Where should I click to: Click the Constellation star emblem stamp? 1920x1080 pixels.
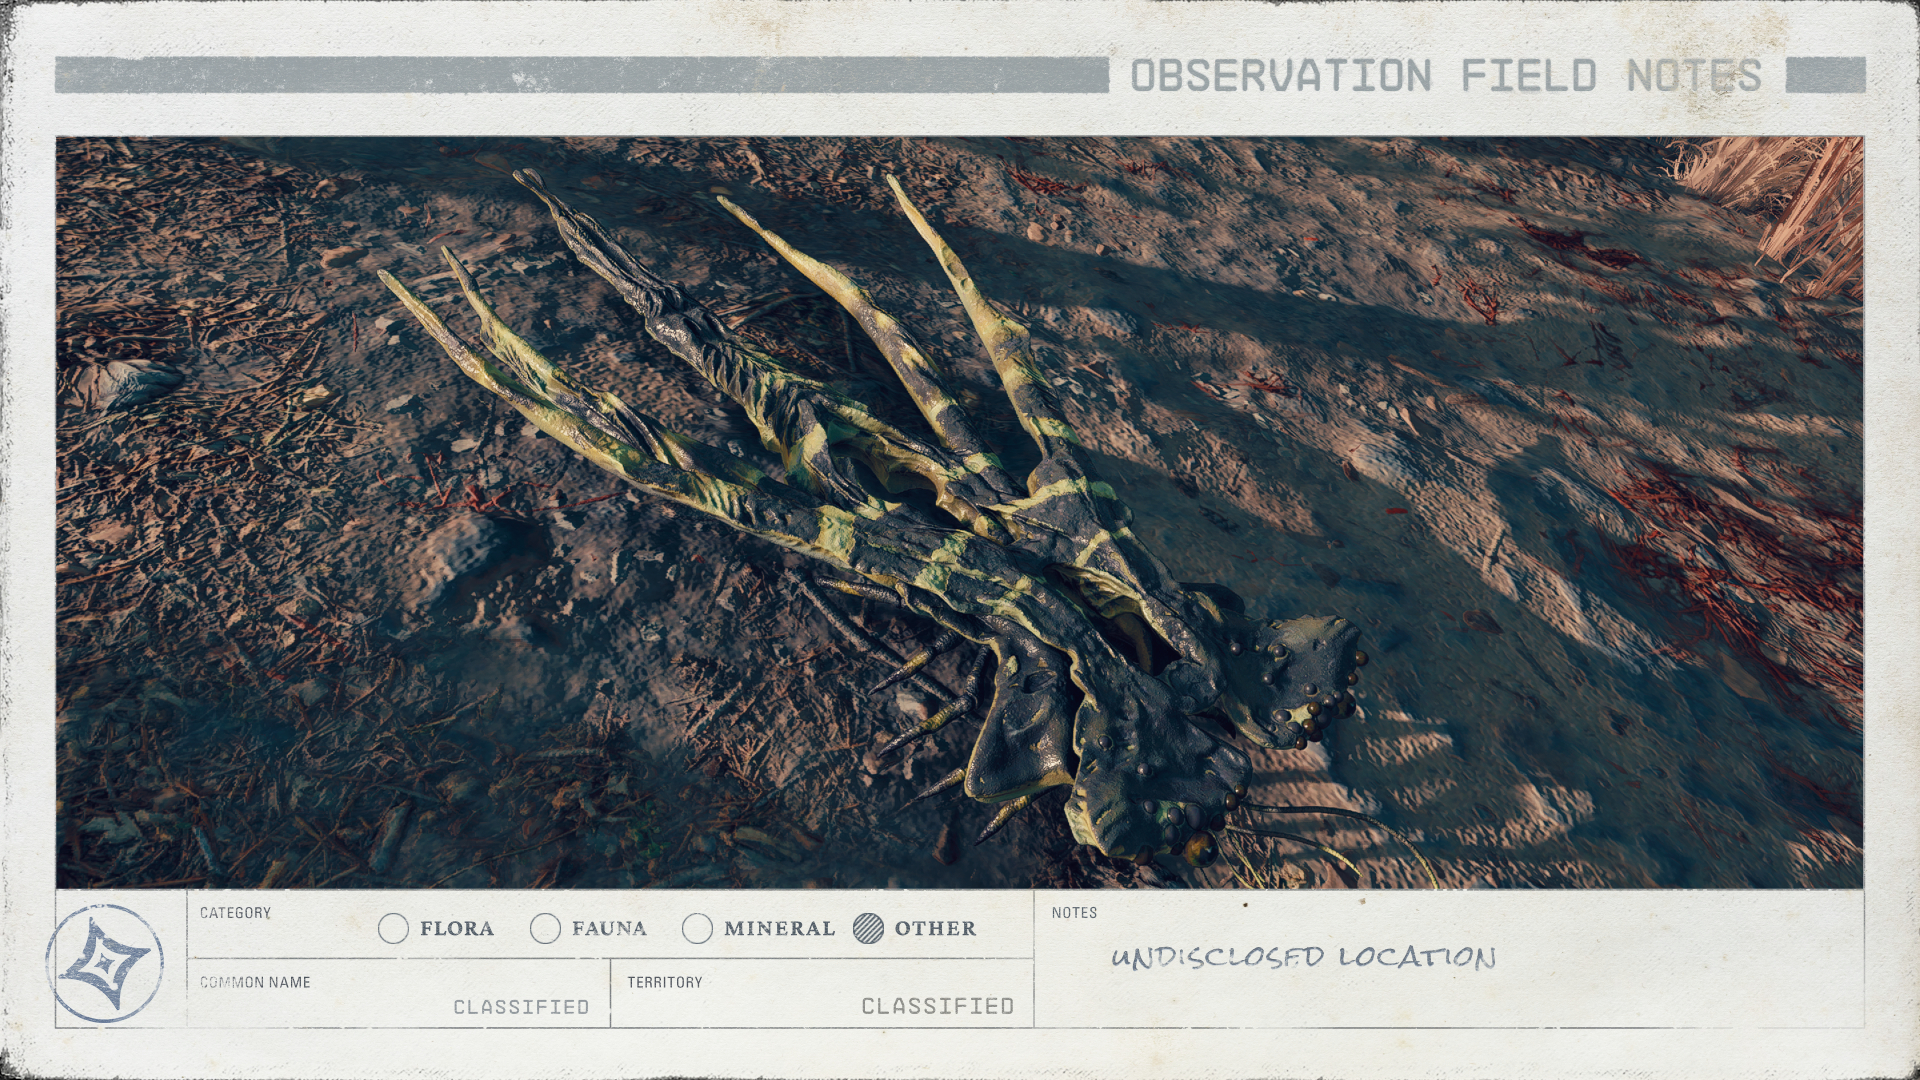(105, 963)
